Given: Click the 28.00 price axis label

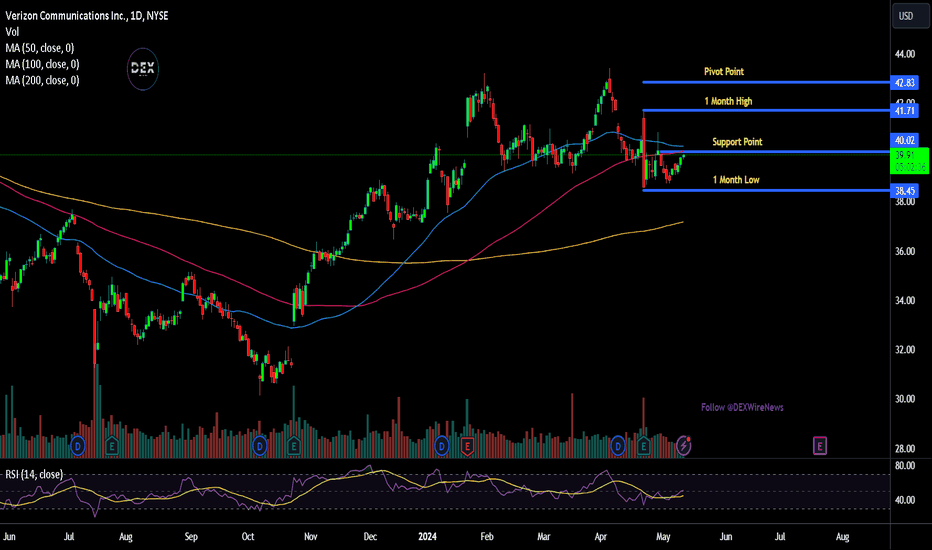Looking at the screenshot, I should [x=905, y=449].
